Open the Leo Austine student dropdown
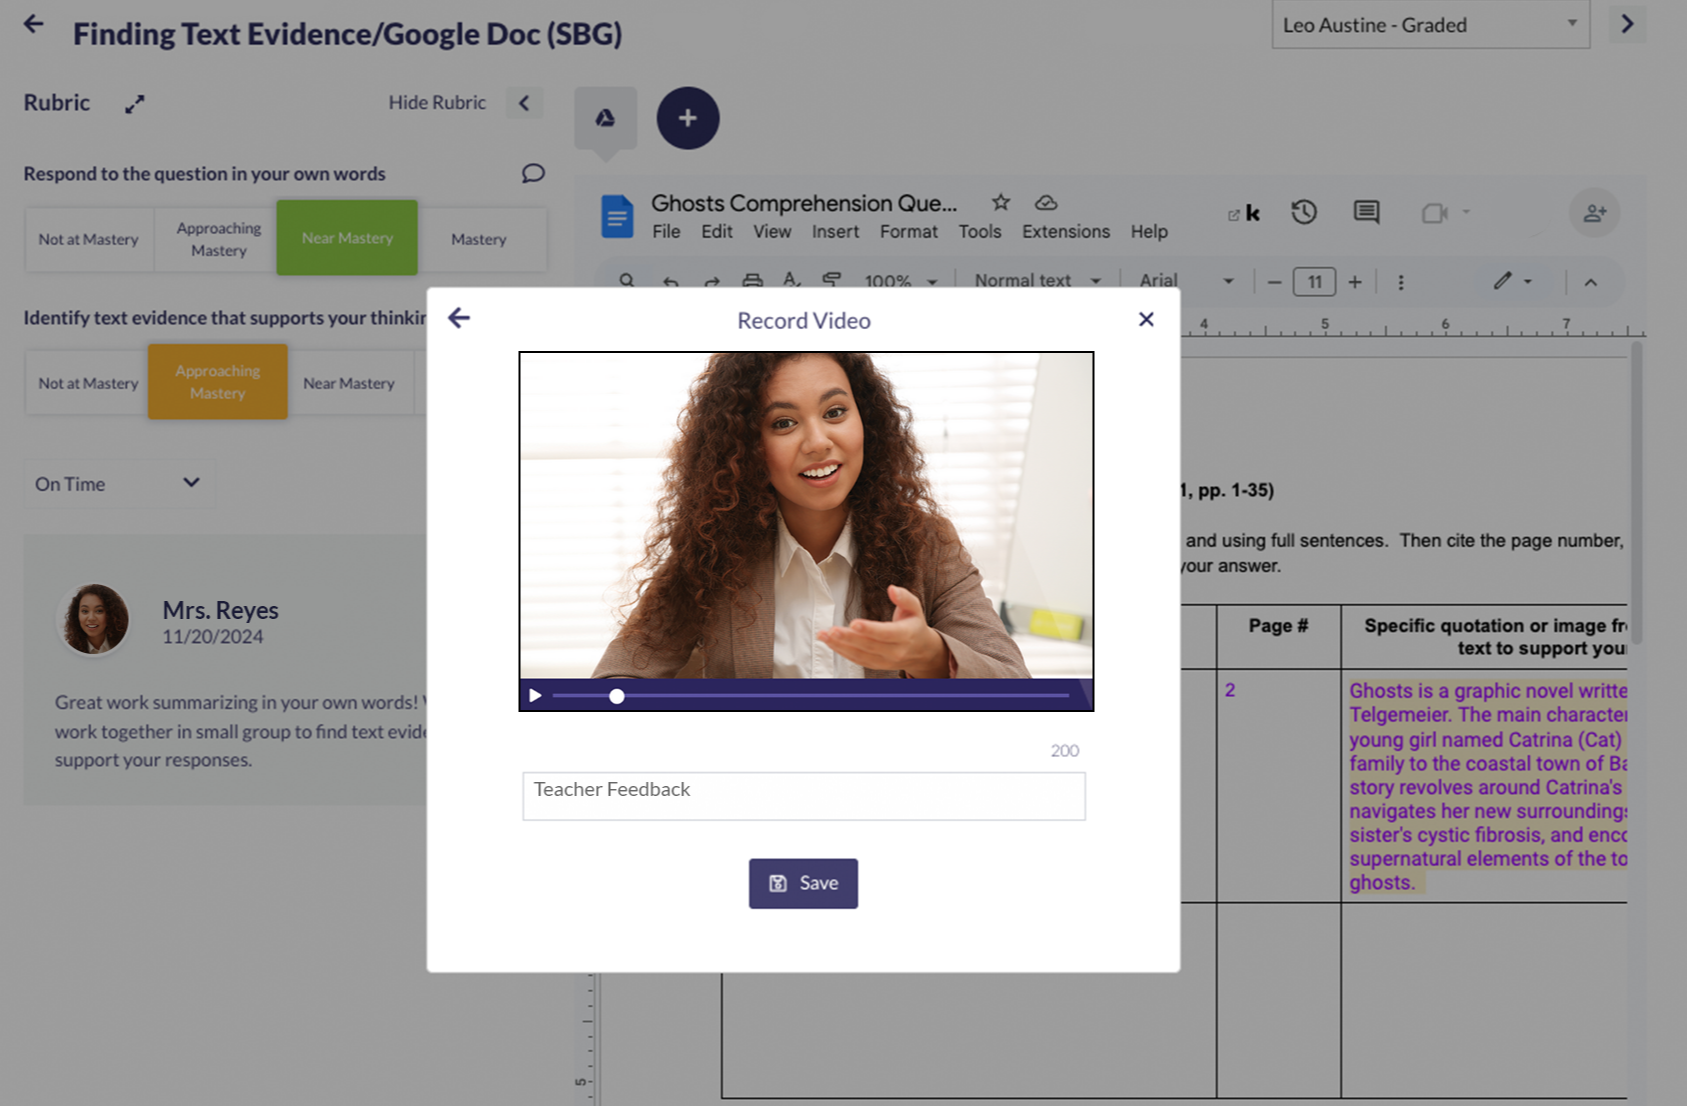 tap(1430, 25)
